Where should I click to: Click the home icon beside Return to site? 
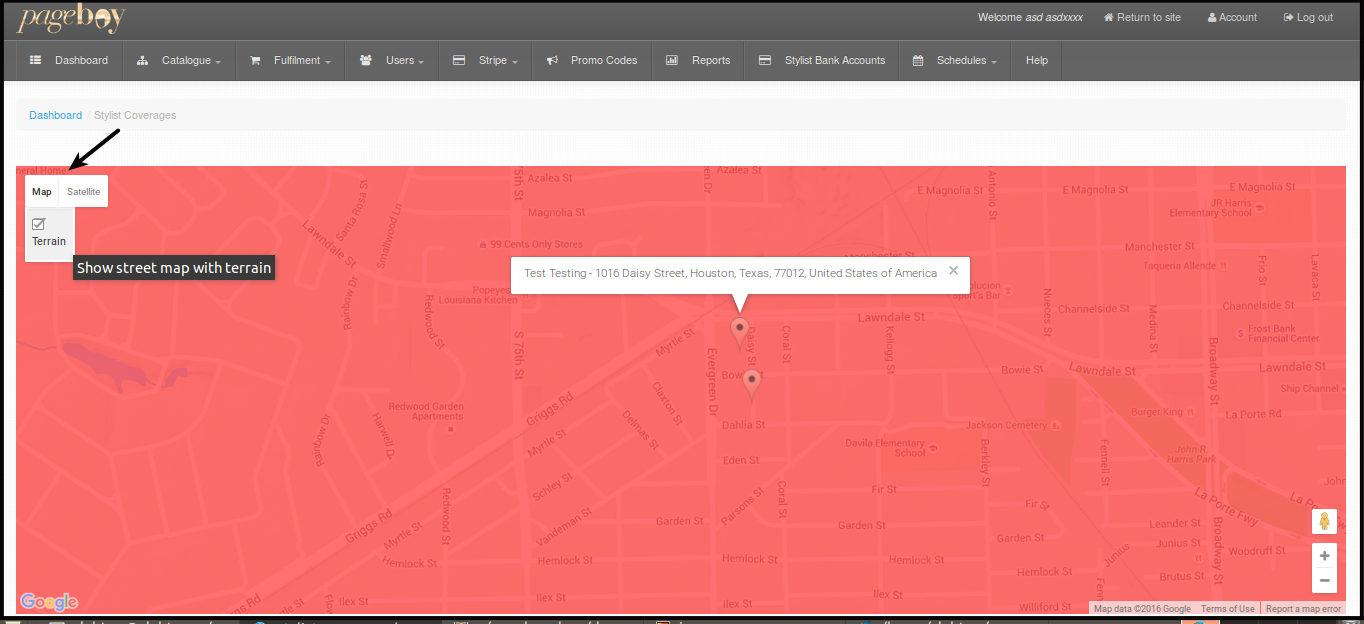1108,17
